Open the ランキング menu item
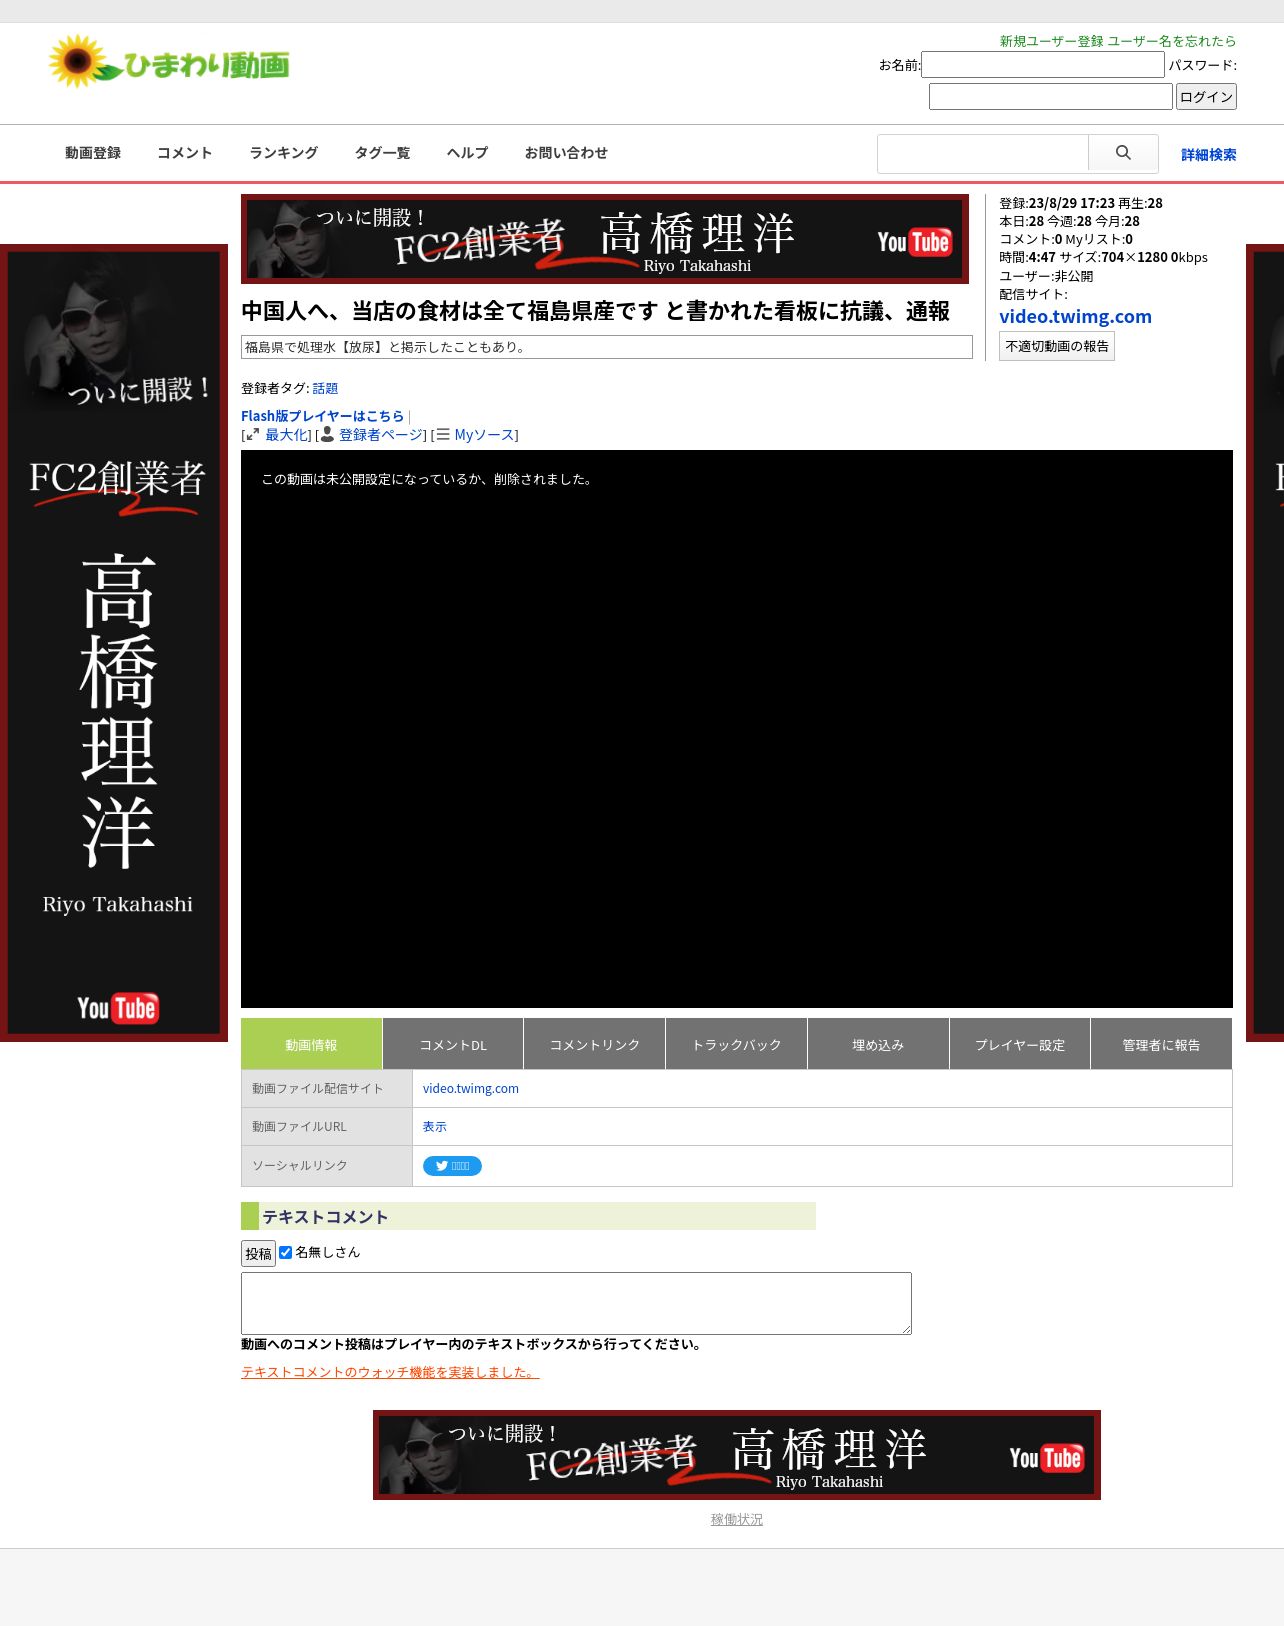 tap(284, 153)
